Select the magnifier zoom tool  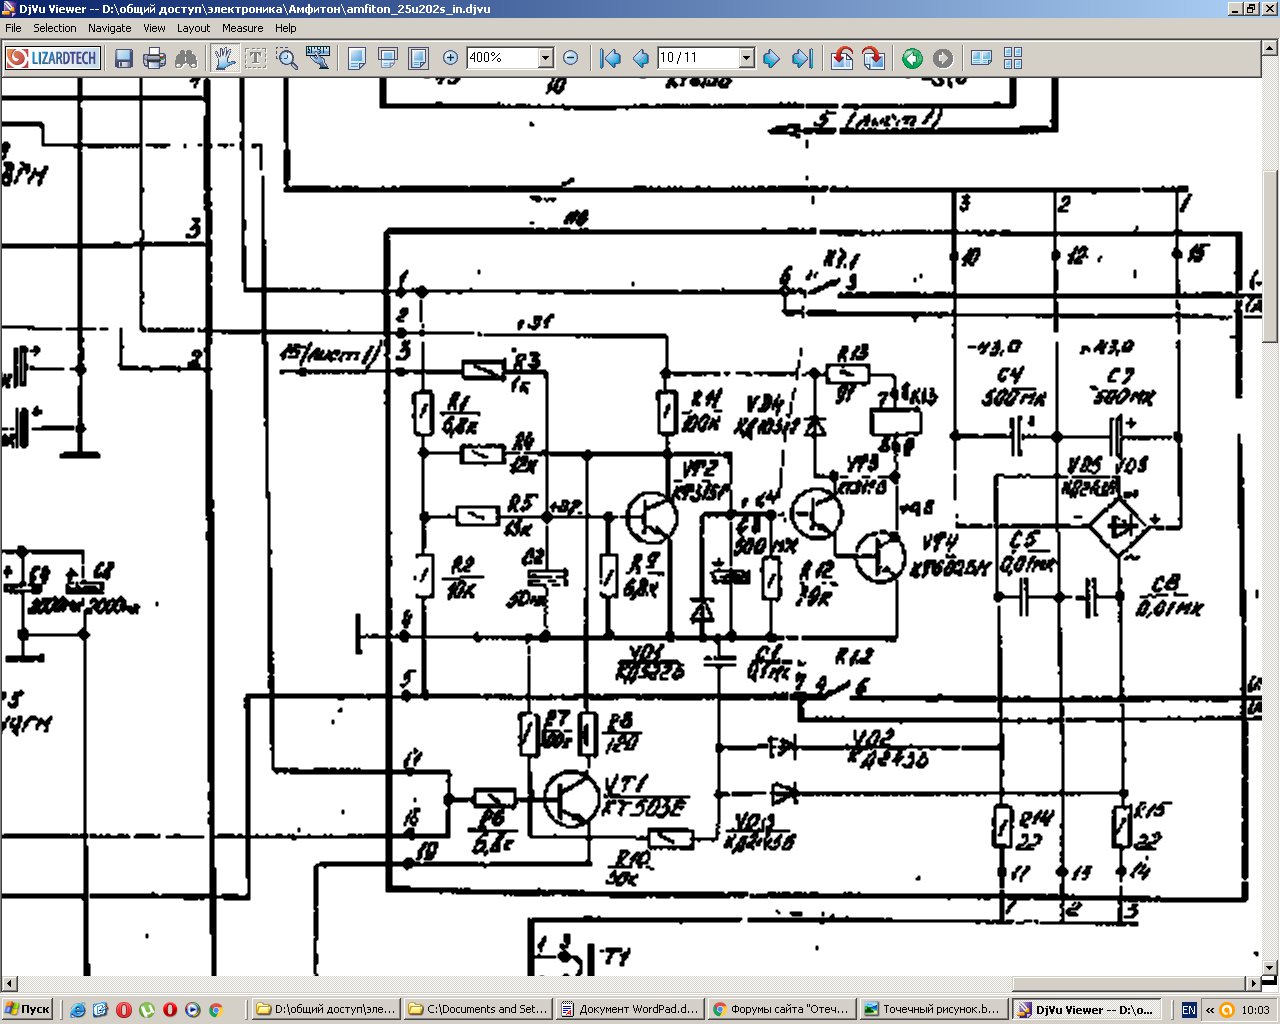coord(287,58)
